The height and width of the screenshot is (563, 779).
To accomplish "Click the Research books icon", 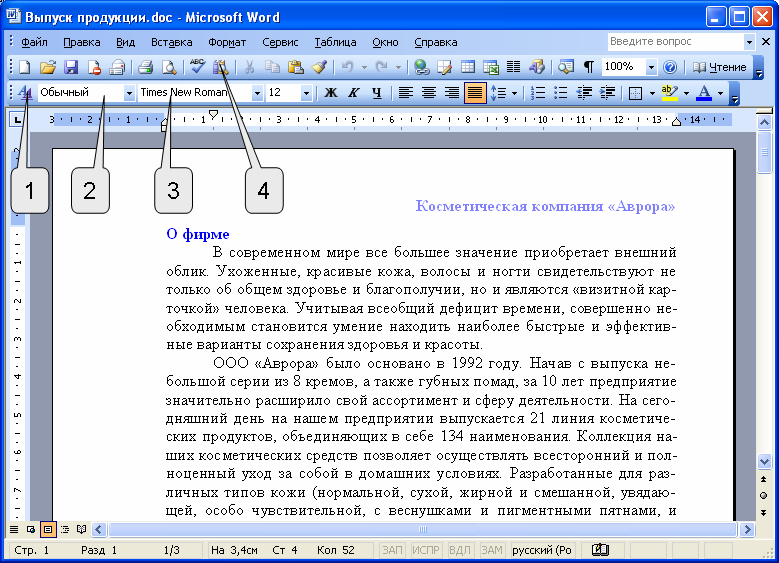I will click(x=221, y=67).
